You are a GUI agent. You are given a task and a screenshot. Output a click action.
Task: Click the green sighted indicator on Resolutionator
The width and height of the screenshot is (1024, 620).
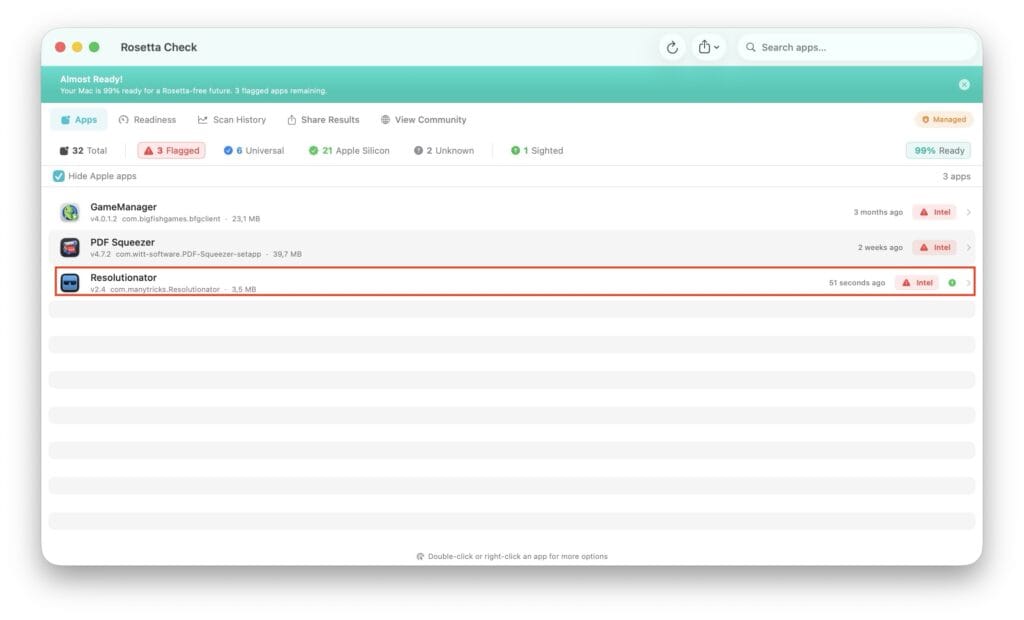(x=952, y=283)
